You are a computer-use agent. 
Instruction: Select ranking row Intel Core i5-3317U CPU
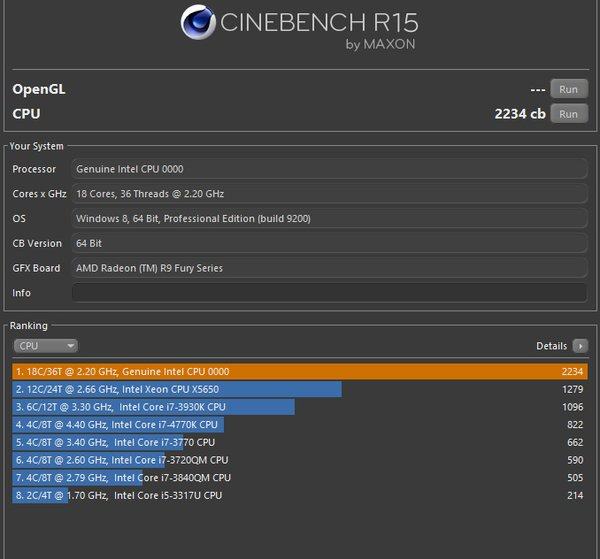300,495
